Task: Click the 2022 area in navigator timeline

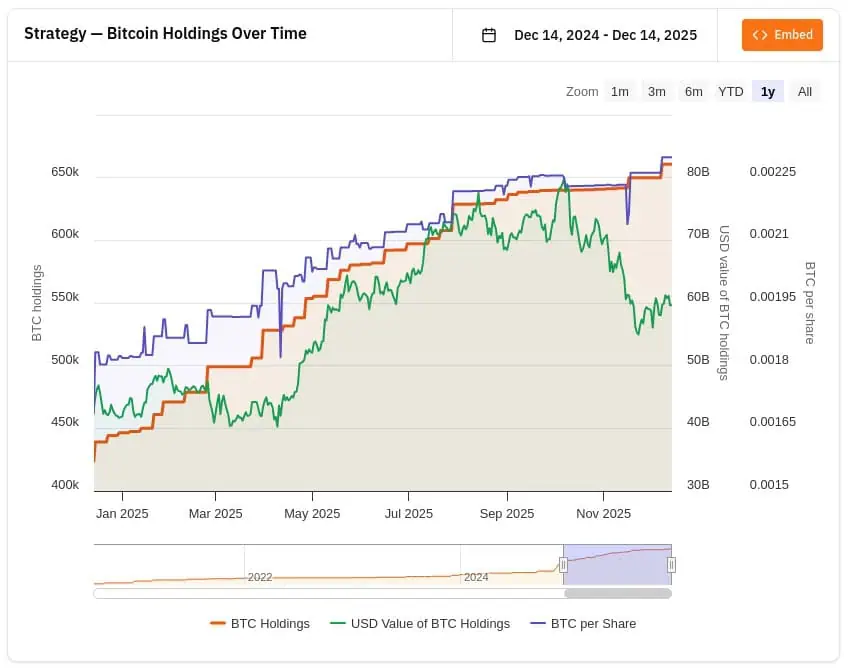Action: pos(260,577)
